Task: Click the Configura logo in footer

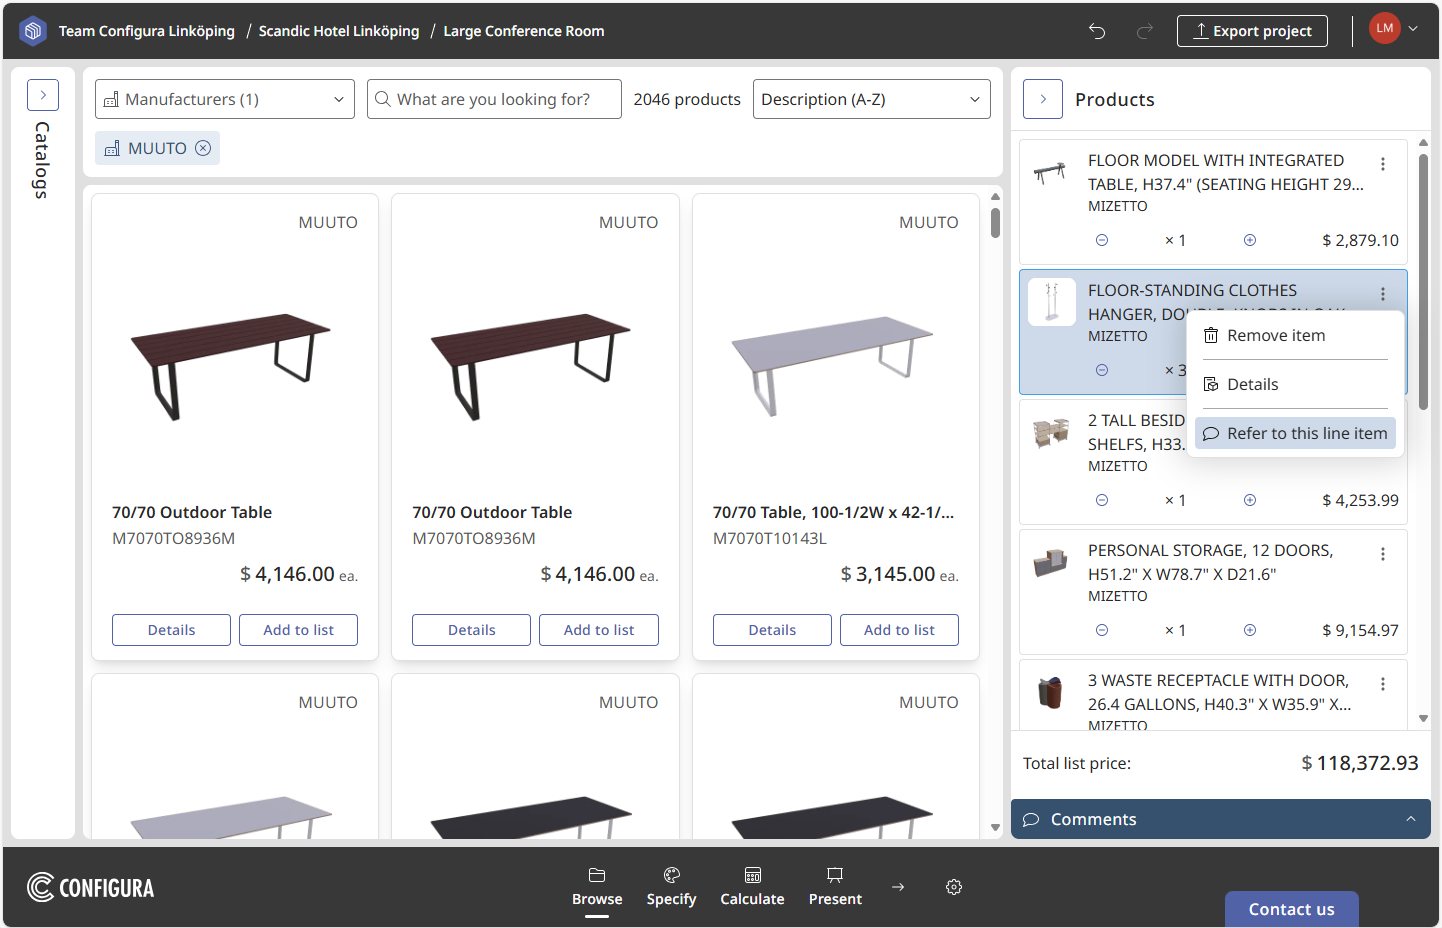Action: [91, 887]
